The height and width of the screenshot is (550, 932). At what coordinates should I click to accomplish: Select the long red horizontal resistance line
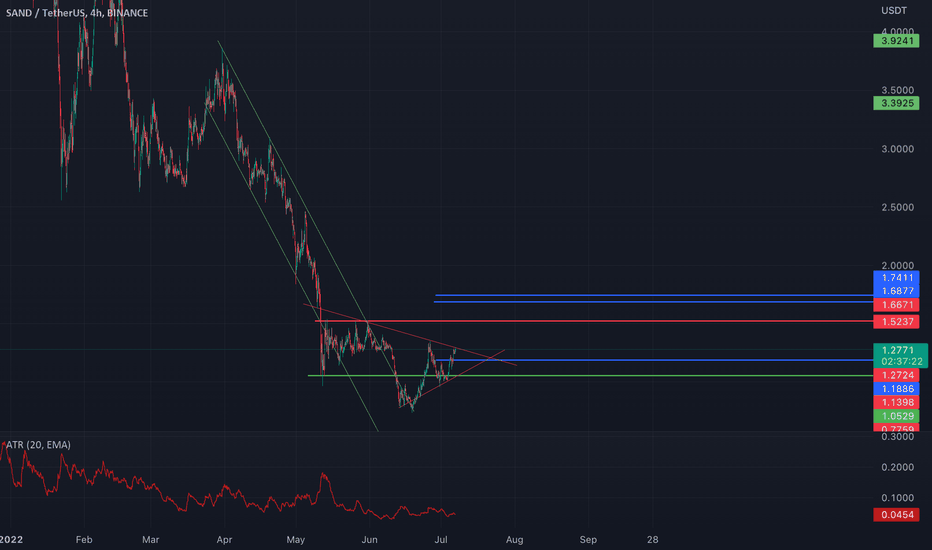tap(594, 321)
